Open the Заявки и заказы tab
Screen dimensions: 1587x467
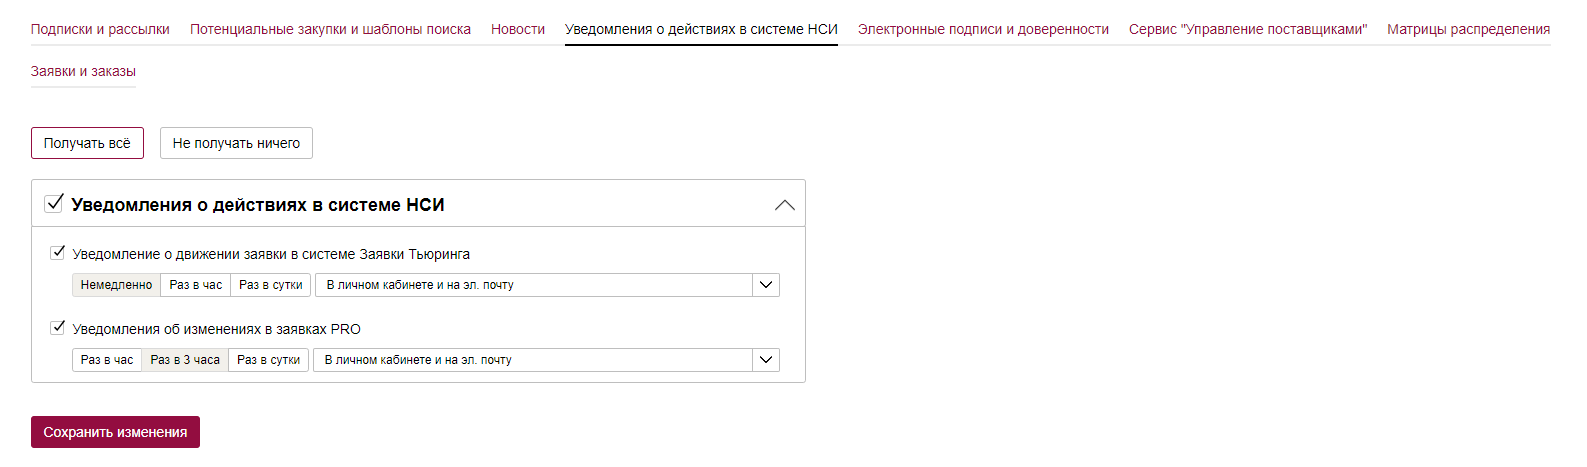83,72
